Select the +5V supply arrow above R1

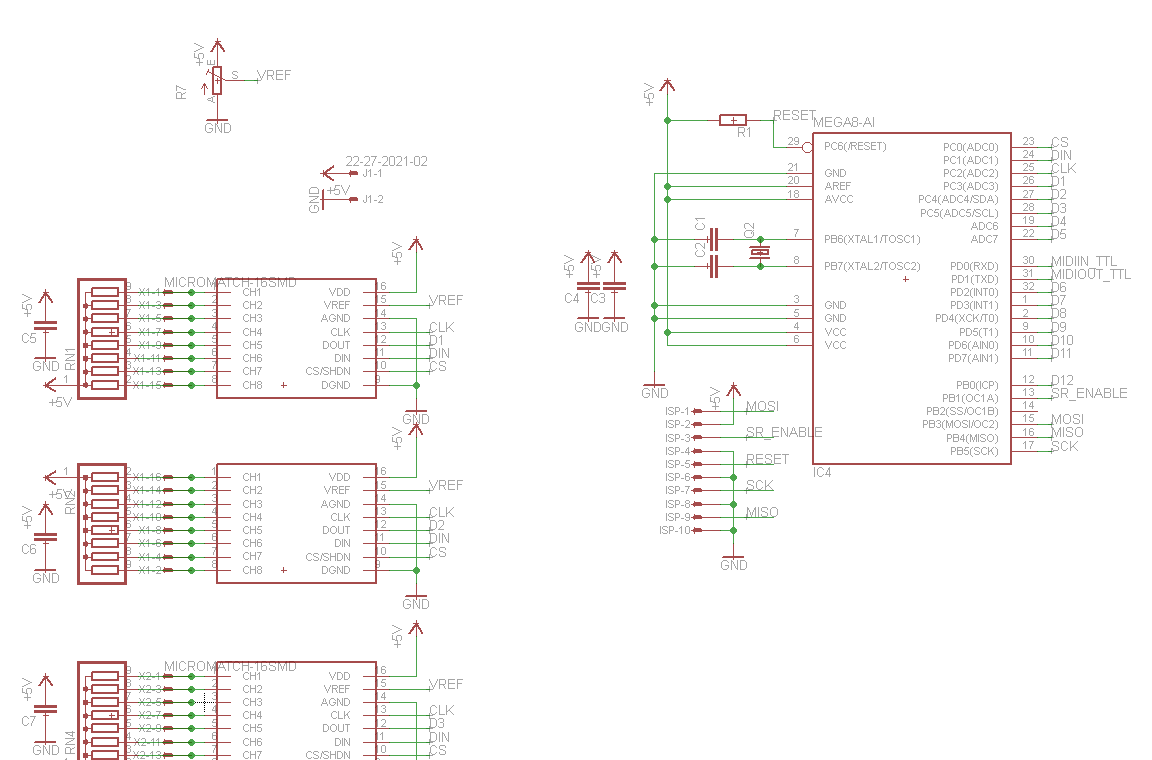coord(667,86)
